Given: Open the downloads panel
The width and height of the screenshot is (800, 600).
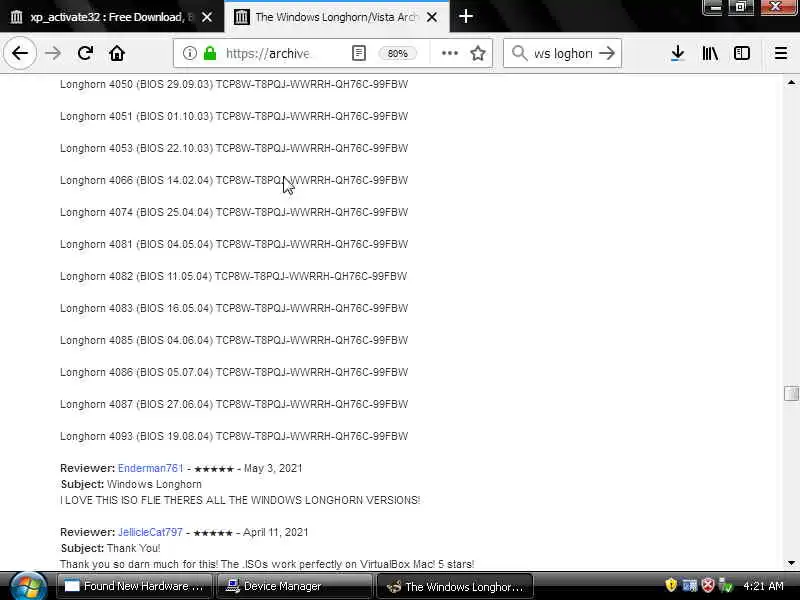Looking at the screenshot, I should tap(678, 53).
